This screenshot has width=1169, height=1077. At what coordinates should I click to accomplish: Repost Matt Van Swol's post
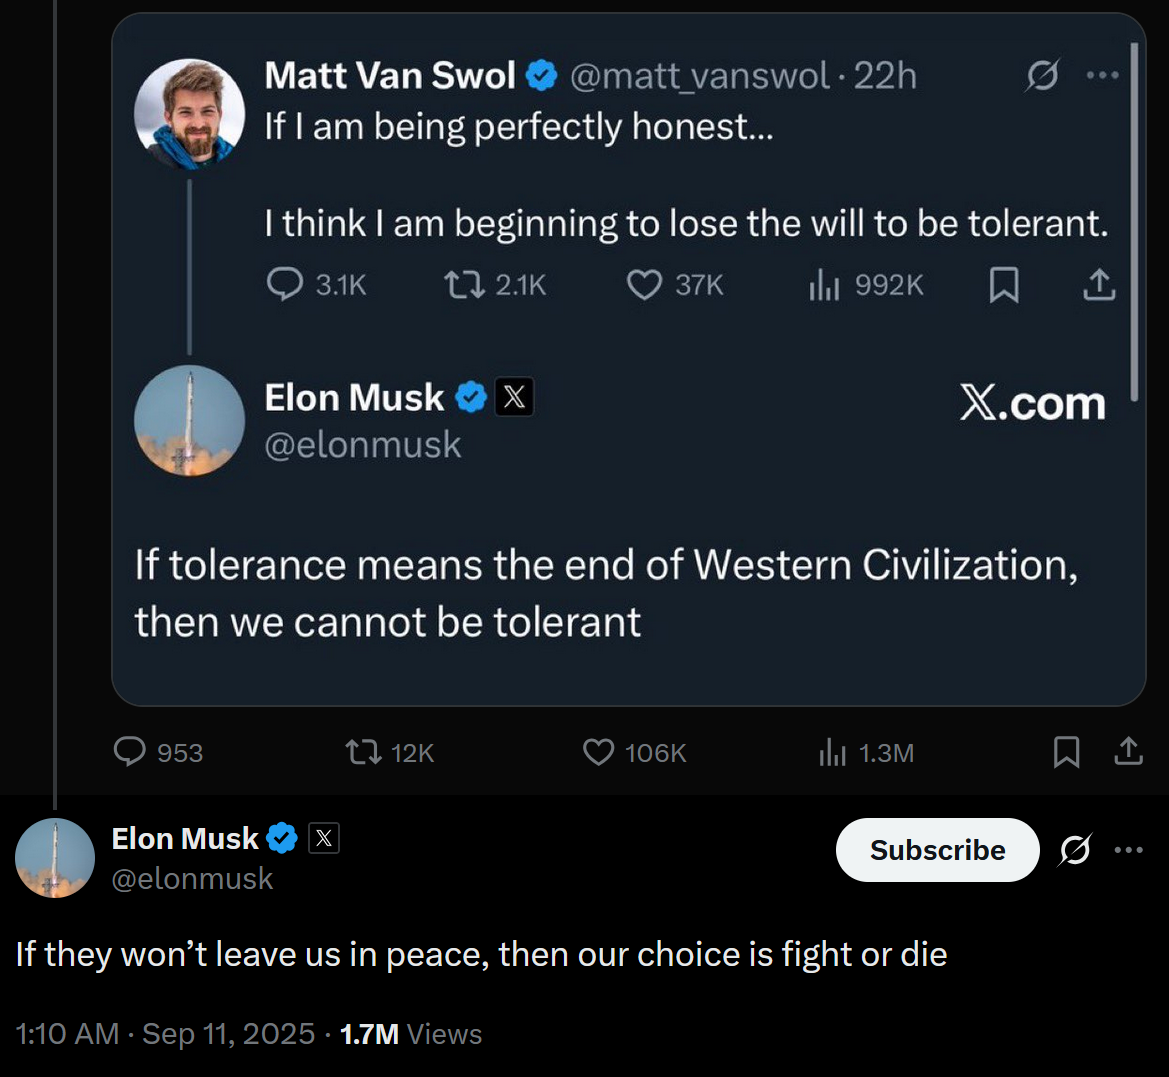(461, 285)
